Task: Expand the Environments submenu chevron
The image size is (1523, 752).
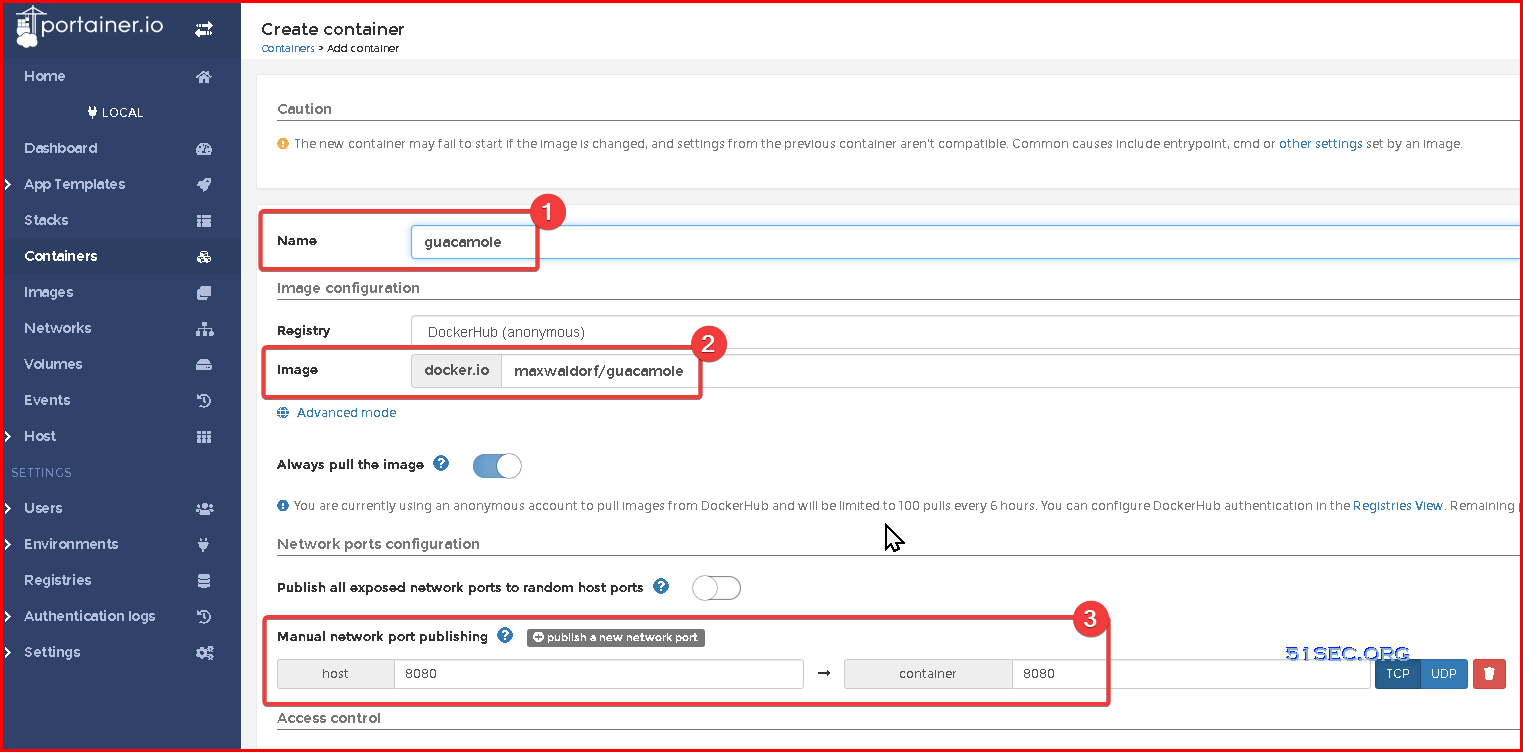Action: point(8,545)
